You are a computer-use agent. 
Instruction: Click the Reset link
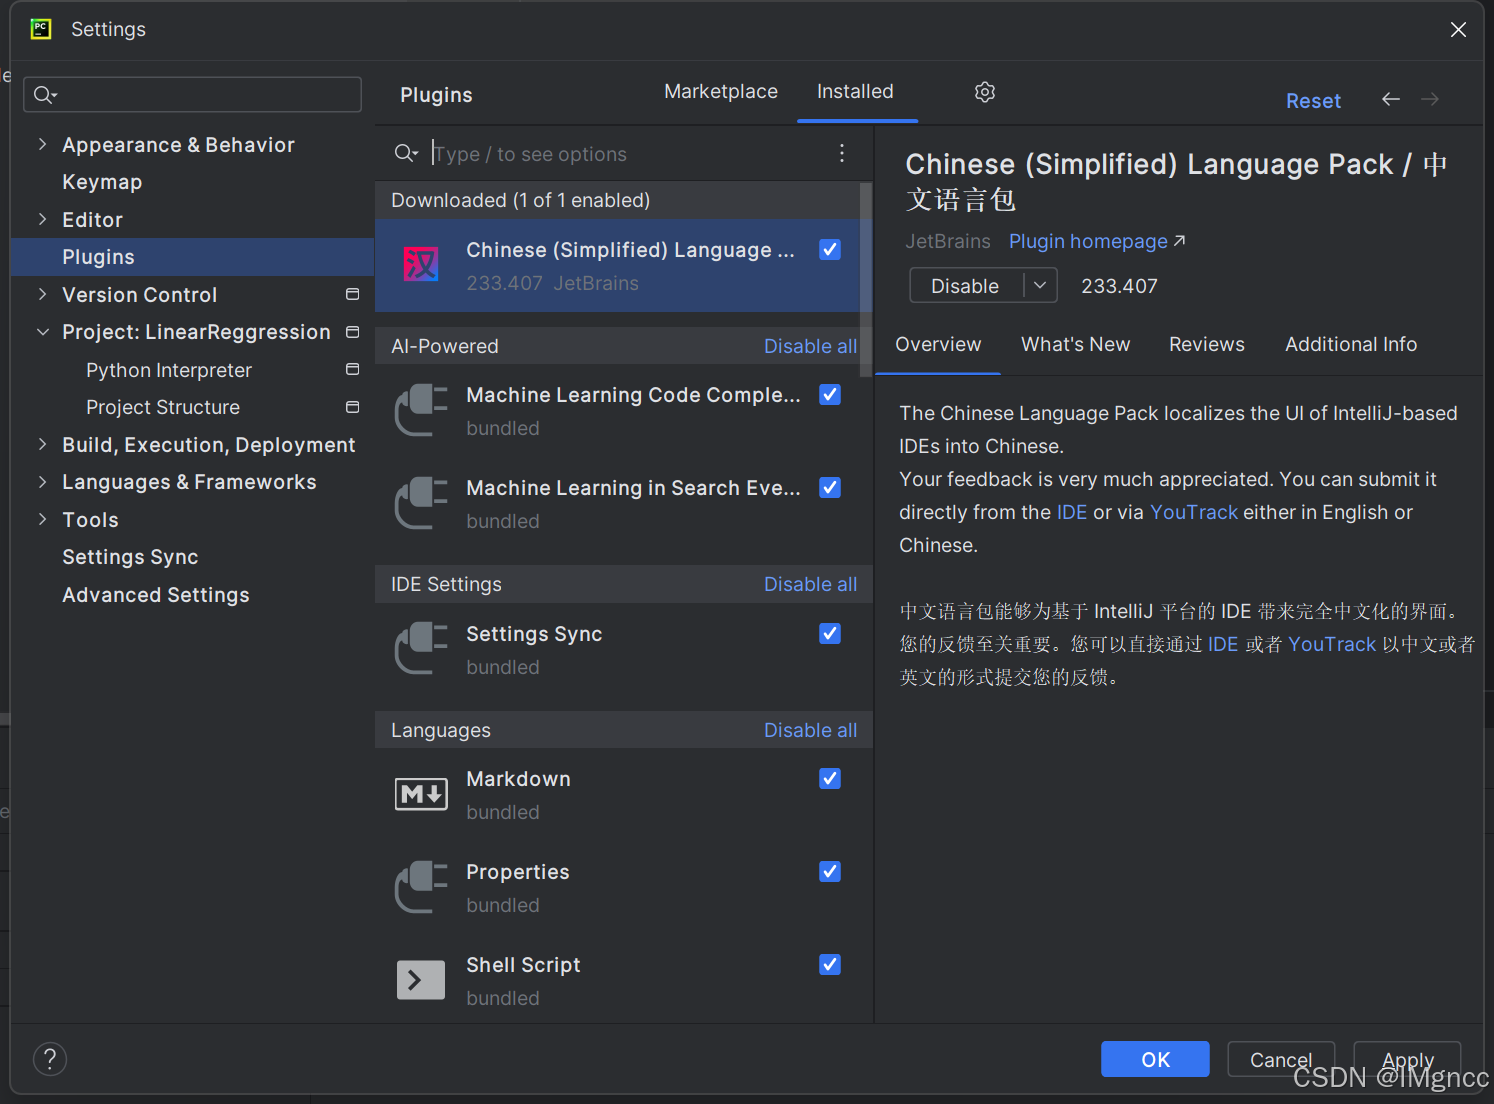(x=1313, y=100)
